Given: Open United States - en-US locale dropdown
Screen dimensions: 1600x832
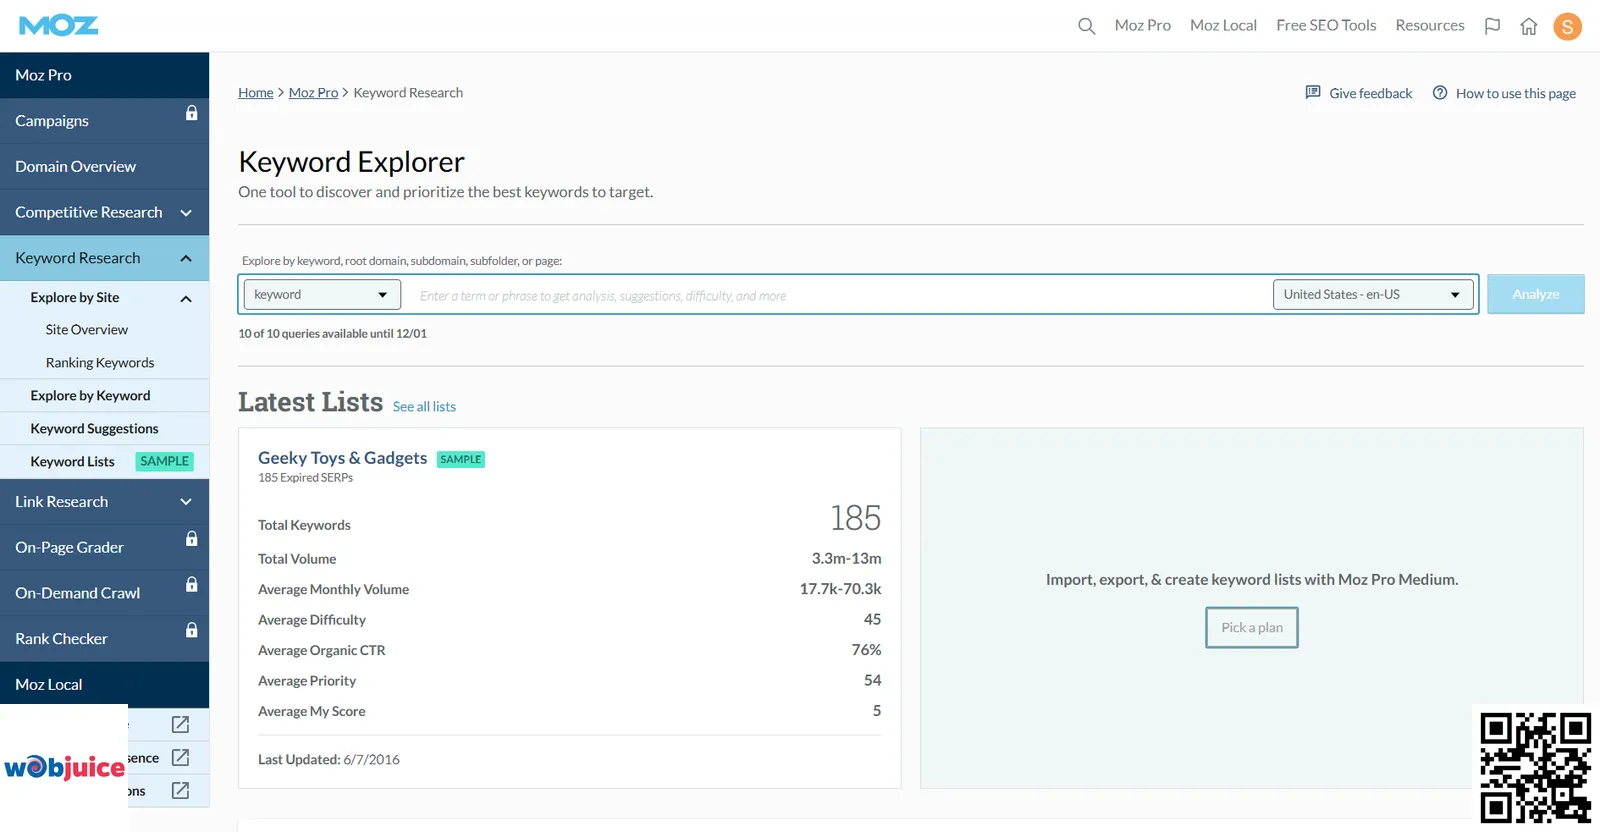Looking at the screenshot, I should click(x=1373, y=295).
